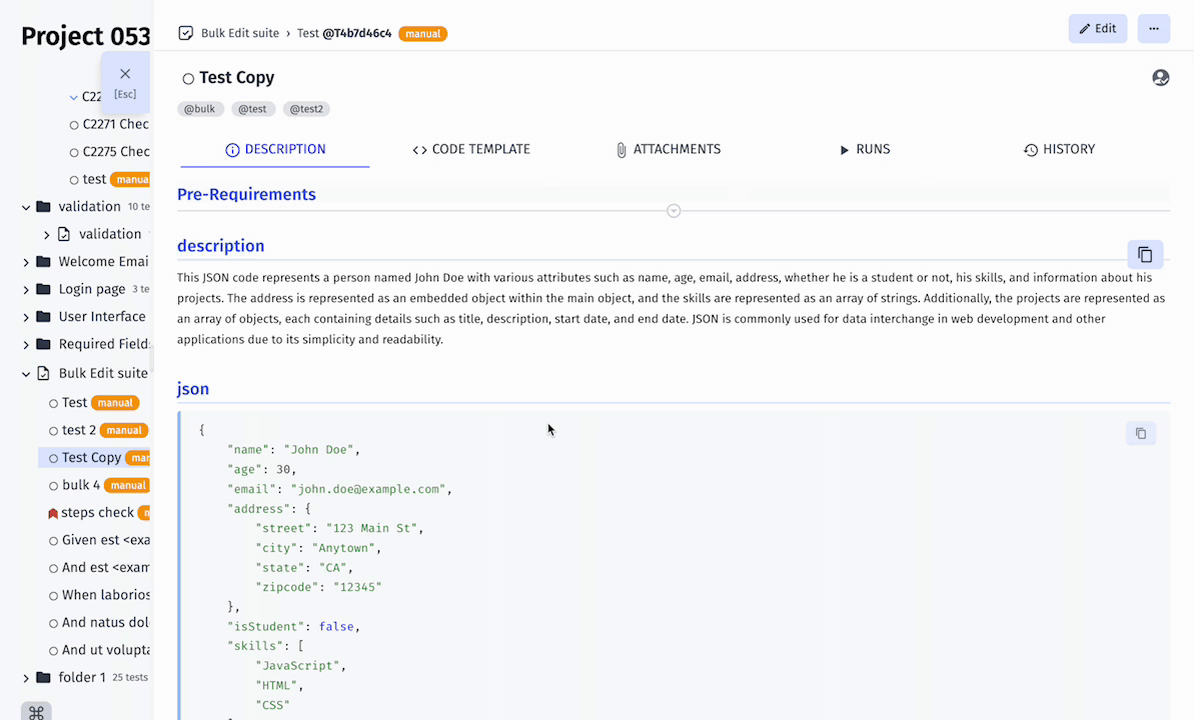The image size is (1194, 720).
Task: Toggle status circle of test 2 item
Action: point(53,431)
